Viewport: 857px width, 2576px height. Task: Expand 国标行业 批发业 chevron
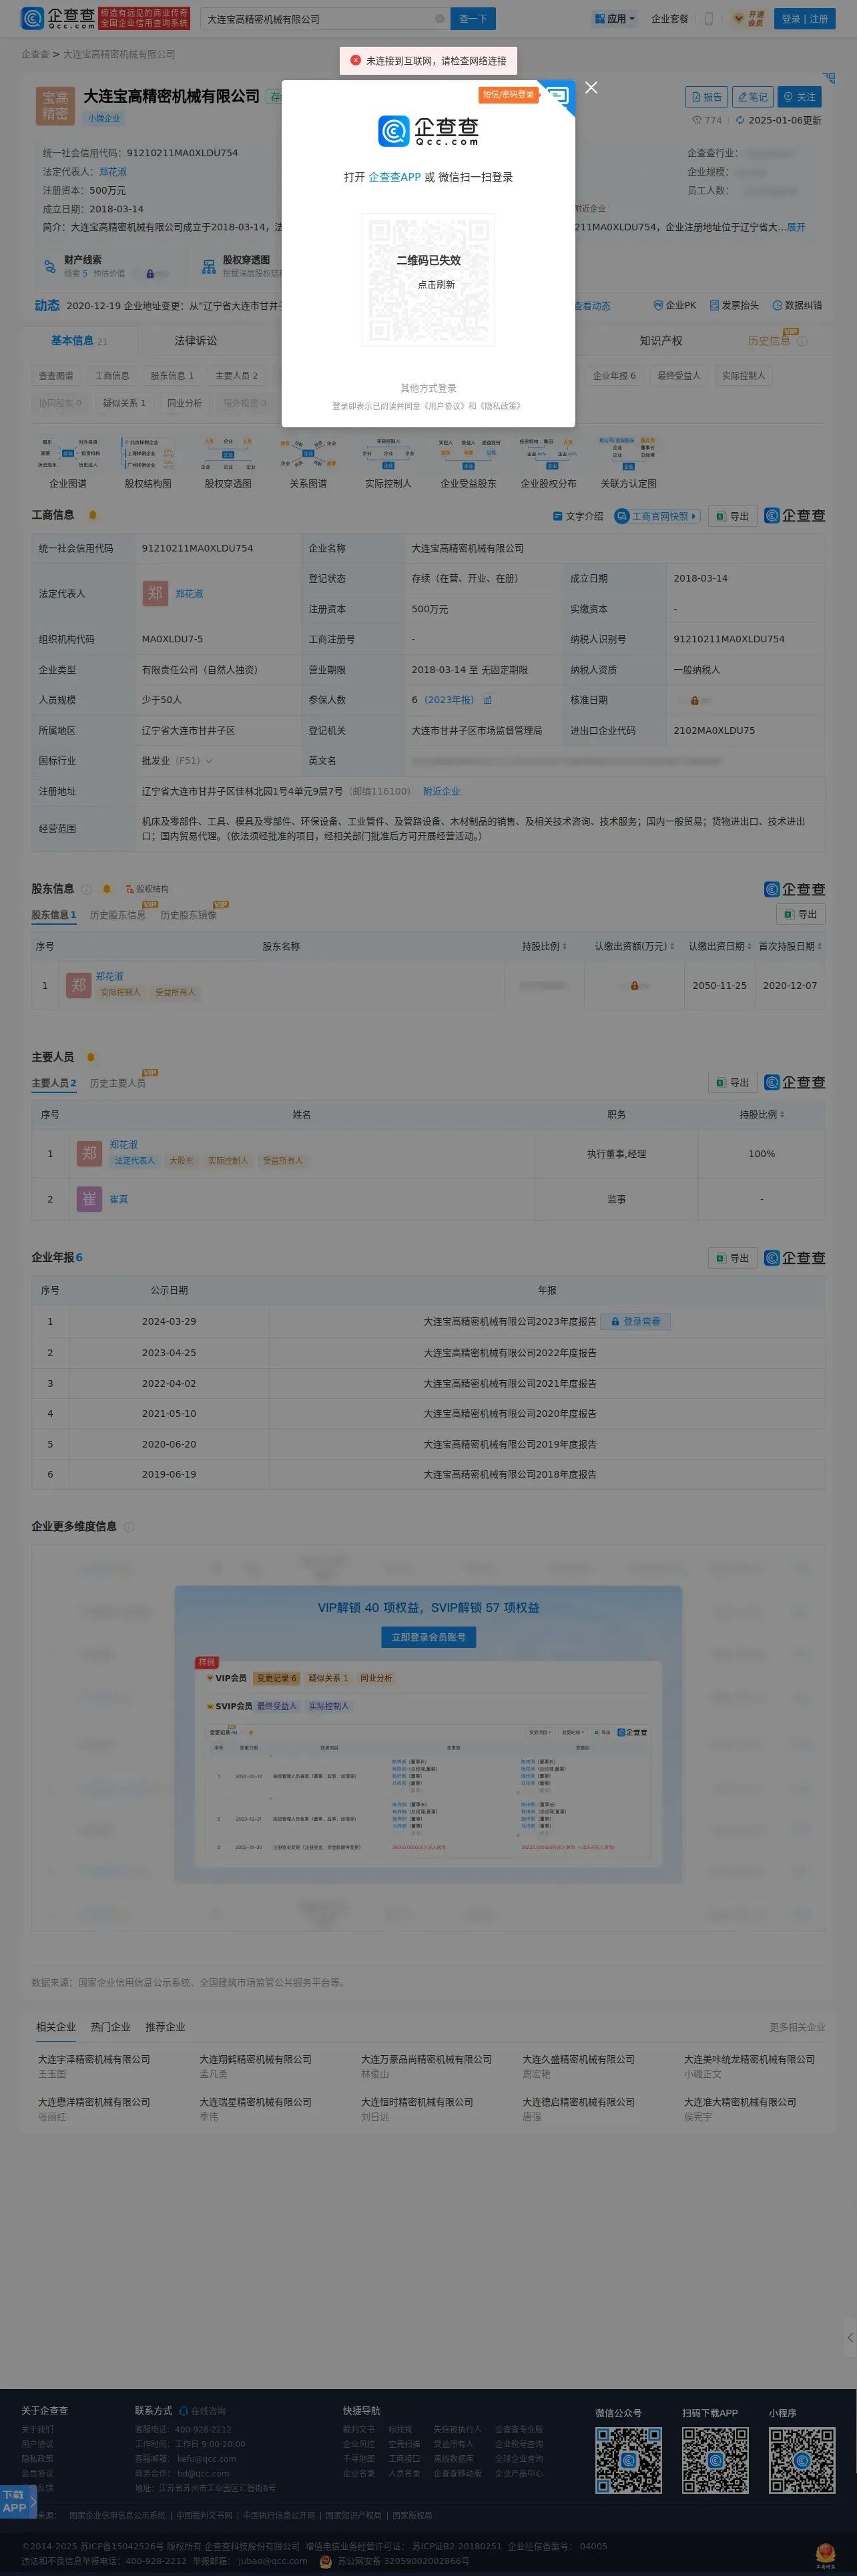[x=209, y=761]
